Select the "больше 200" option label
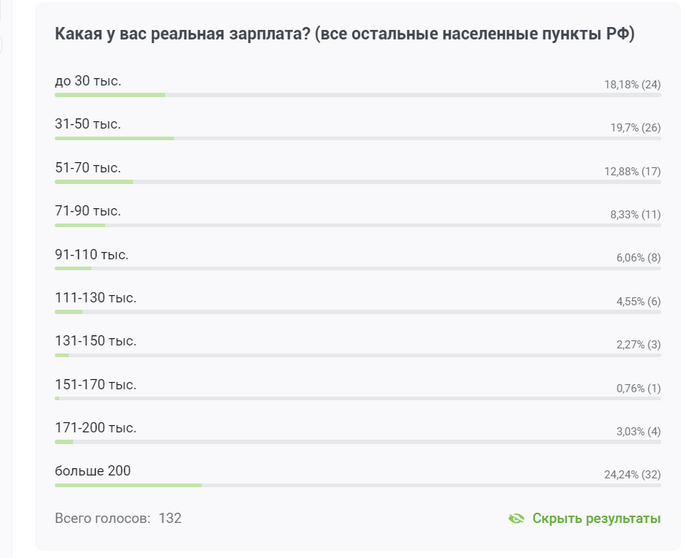 (93, 471)
